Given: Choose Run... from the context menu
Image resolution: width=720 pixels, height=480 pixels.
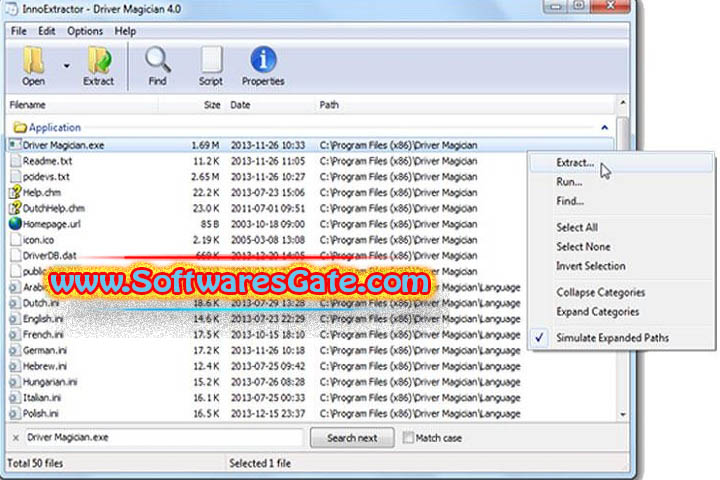Looking at the screenshot, I should [621, 182].
